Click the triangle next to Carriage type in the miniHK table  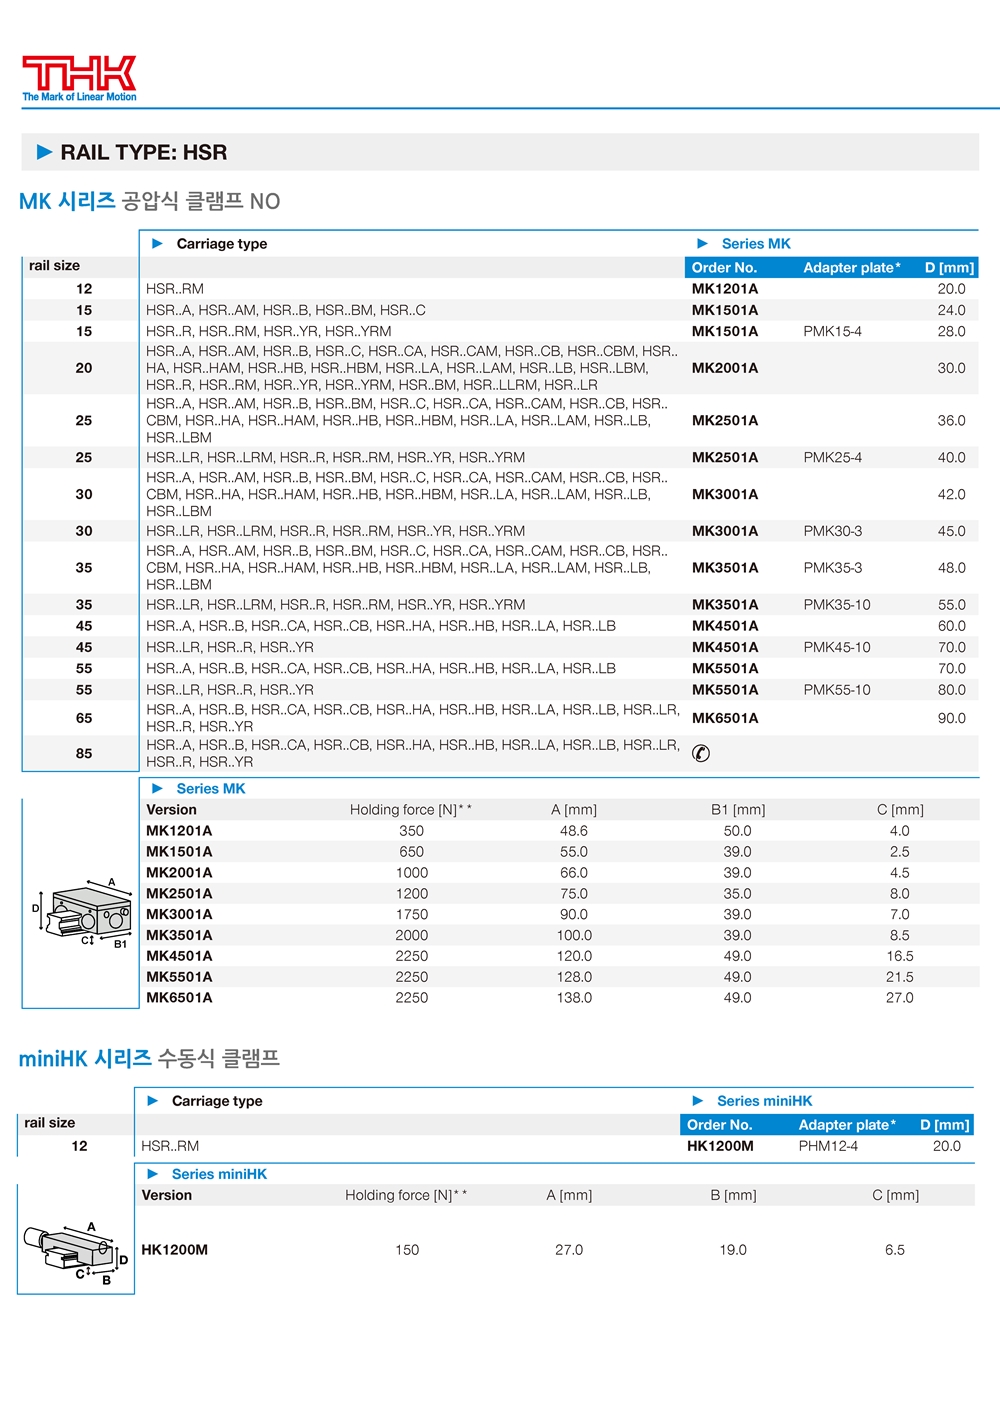(x=153, y=1100)
